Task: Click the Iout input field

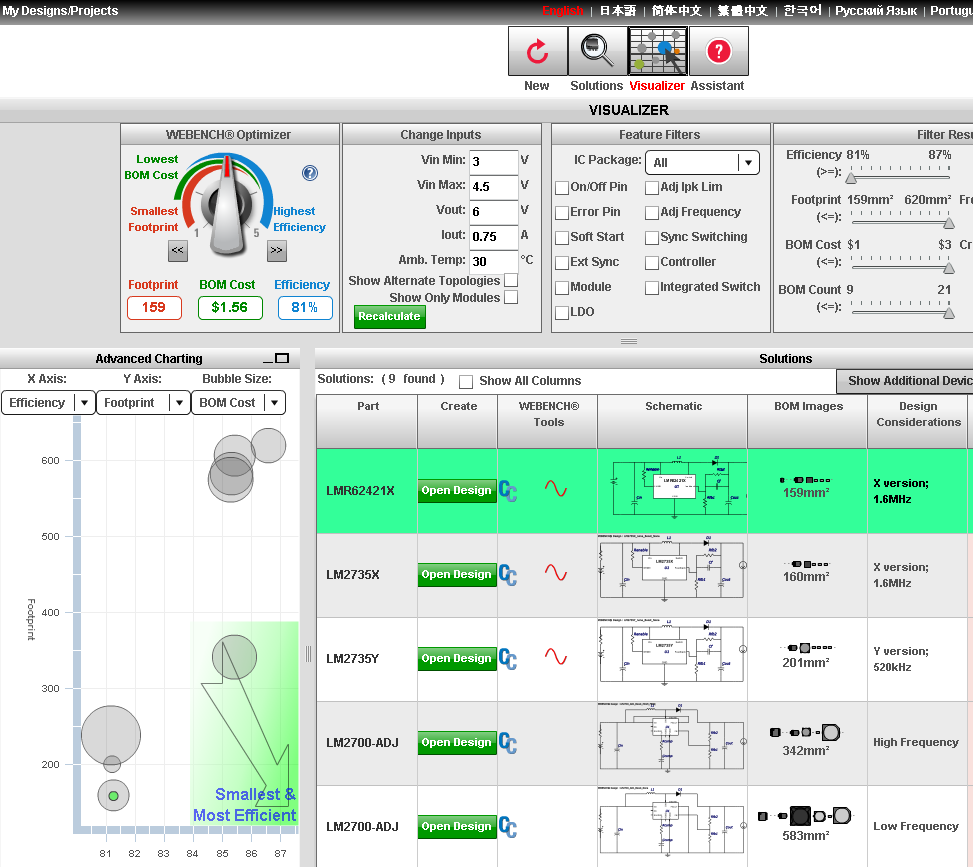Action: point(493,236)
